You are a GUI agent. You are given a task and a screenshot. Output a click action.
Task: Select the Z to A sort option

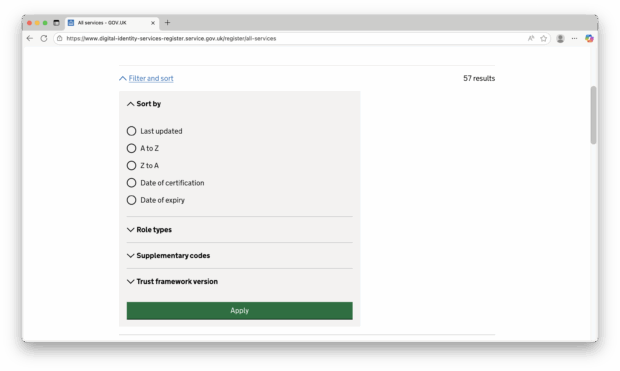point(131,166)
